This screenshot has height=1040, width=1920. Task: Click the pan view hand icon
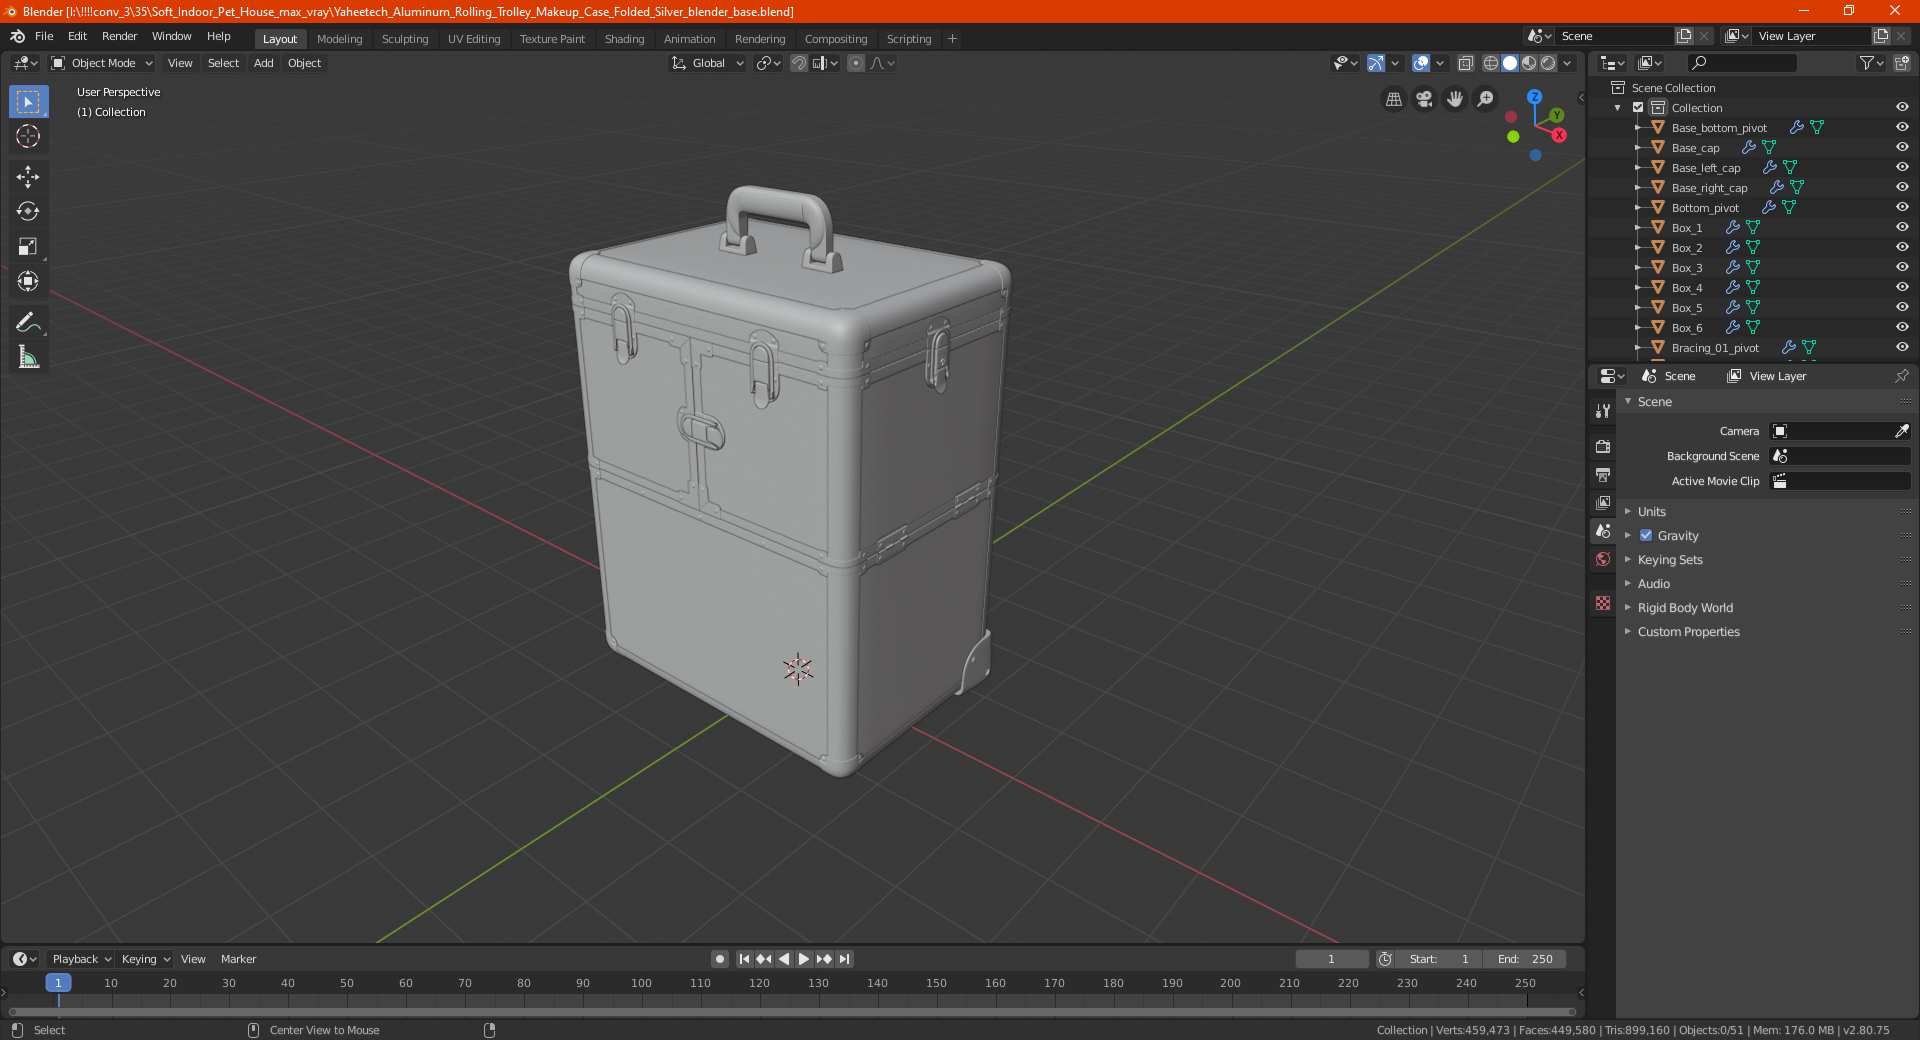[1455, 99]
